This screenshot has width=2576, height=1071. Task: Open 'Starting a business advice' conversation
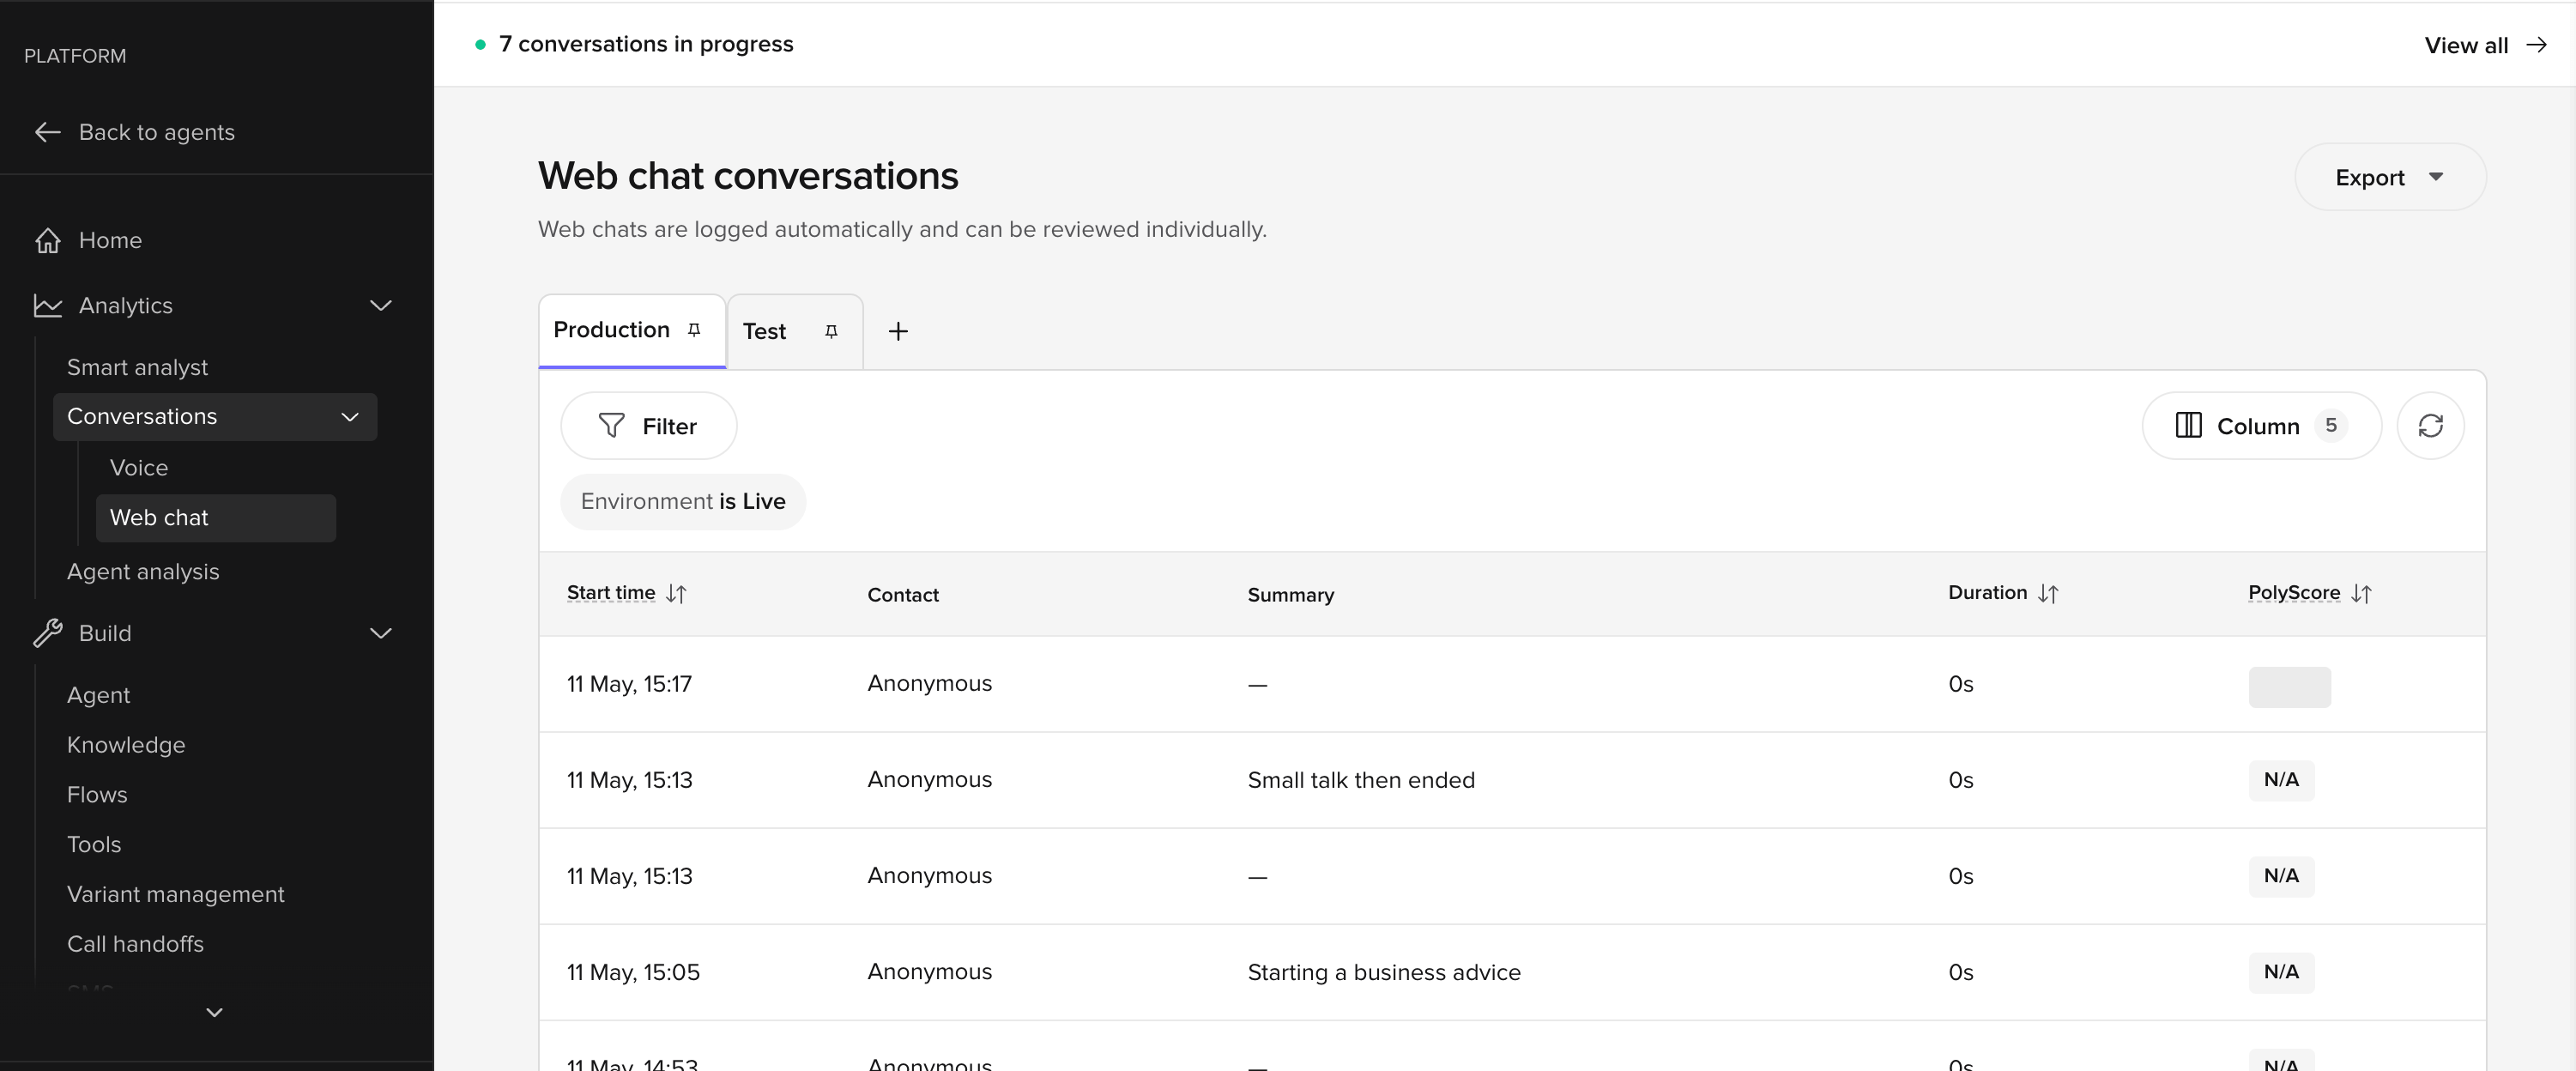pos(1512,972)
